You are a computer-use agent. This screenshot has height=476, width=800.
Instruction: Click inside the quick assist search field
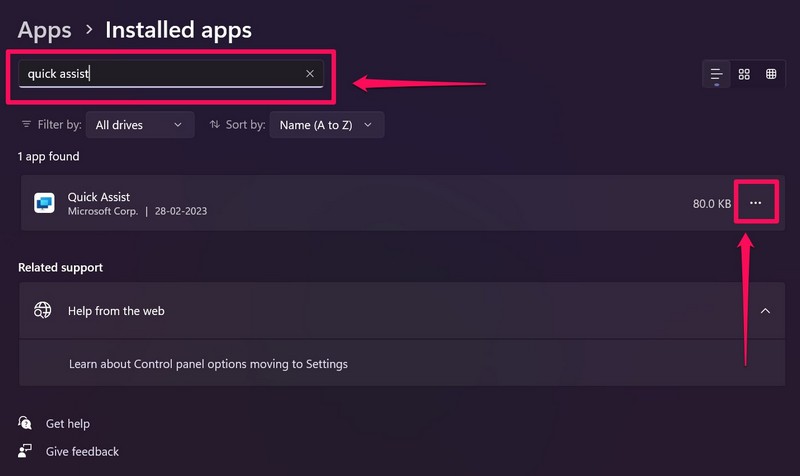(x=160, y=74)
